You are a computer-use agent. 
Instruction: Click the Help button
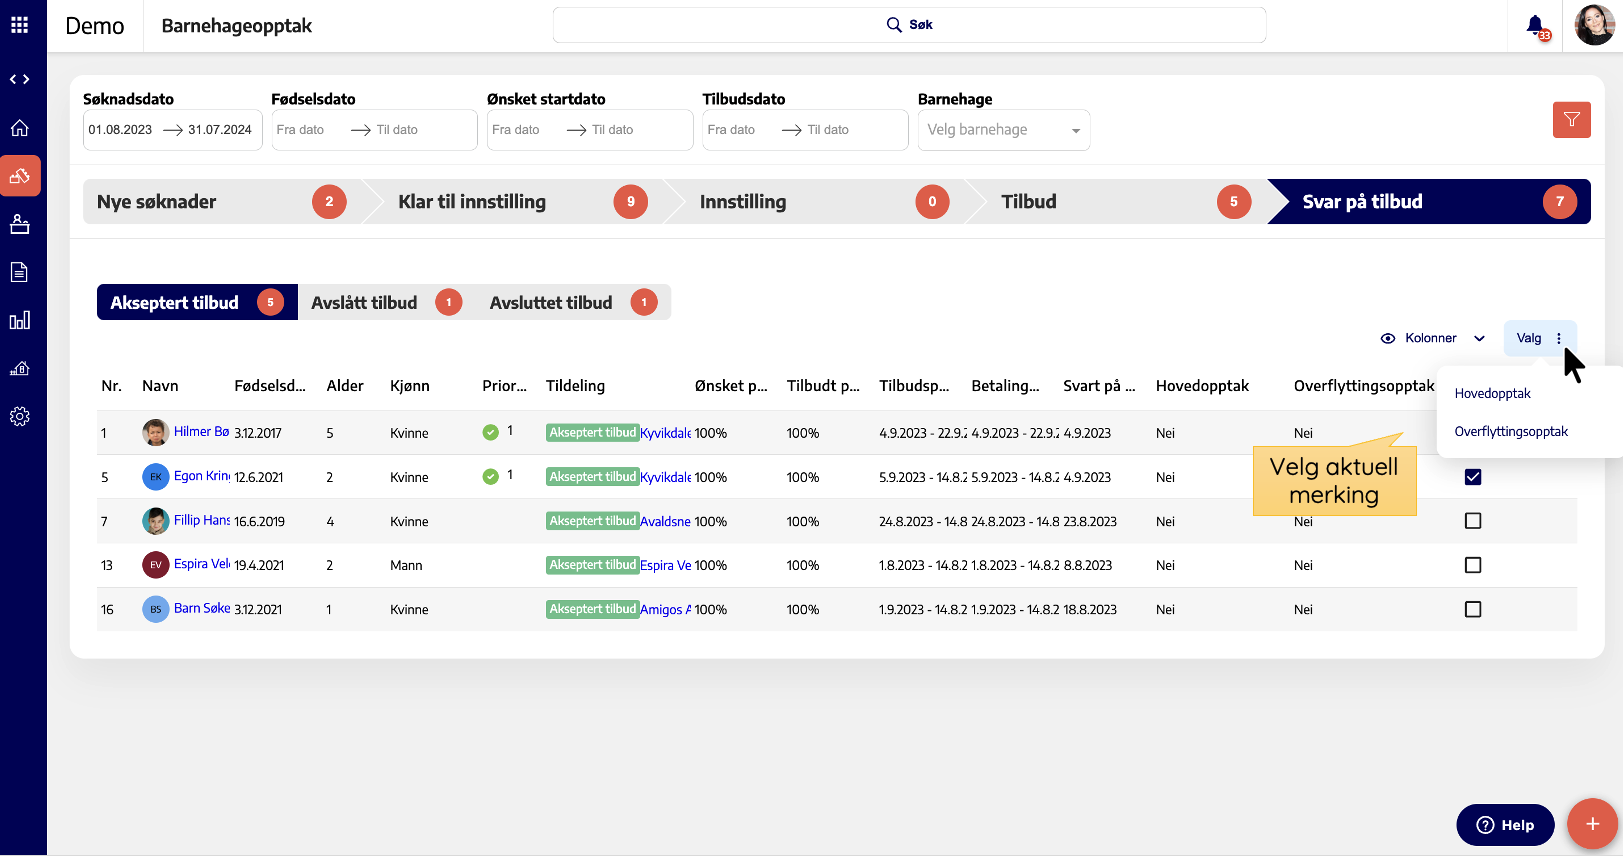(x=1505, y=825)
